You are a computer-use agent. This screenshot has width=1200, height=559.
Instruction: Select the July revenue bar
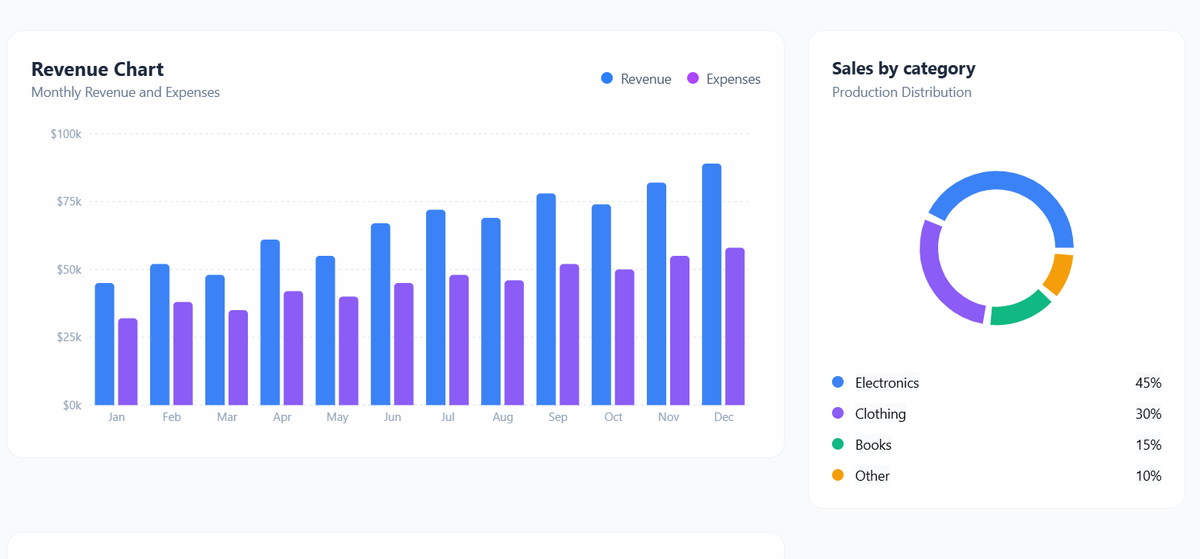pyautogui.click(x=436, y=307)
